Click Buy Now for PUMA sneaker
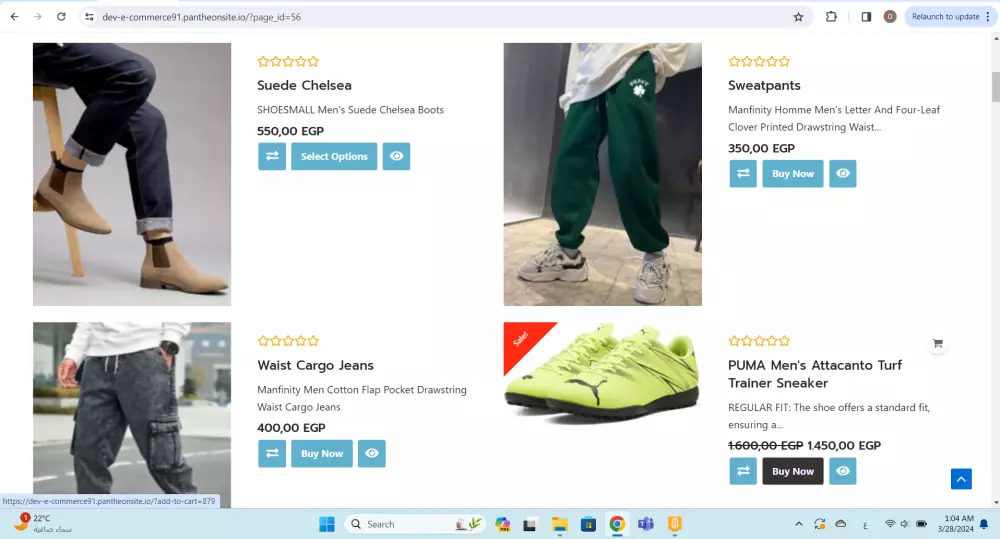Viewport: 1000px width, 539px height. 793,471
